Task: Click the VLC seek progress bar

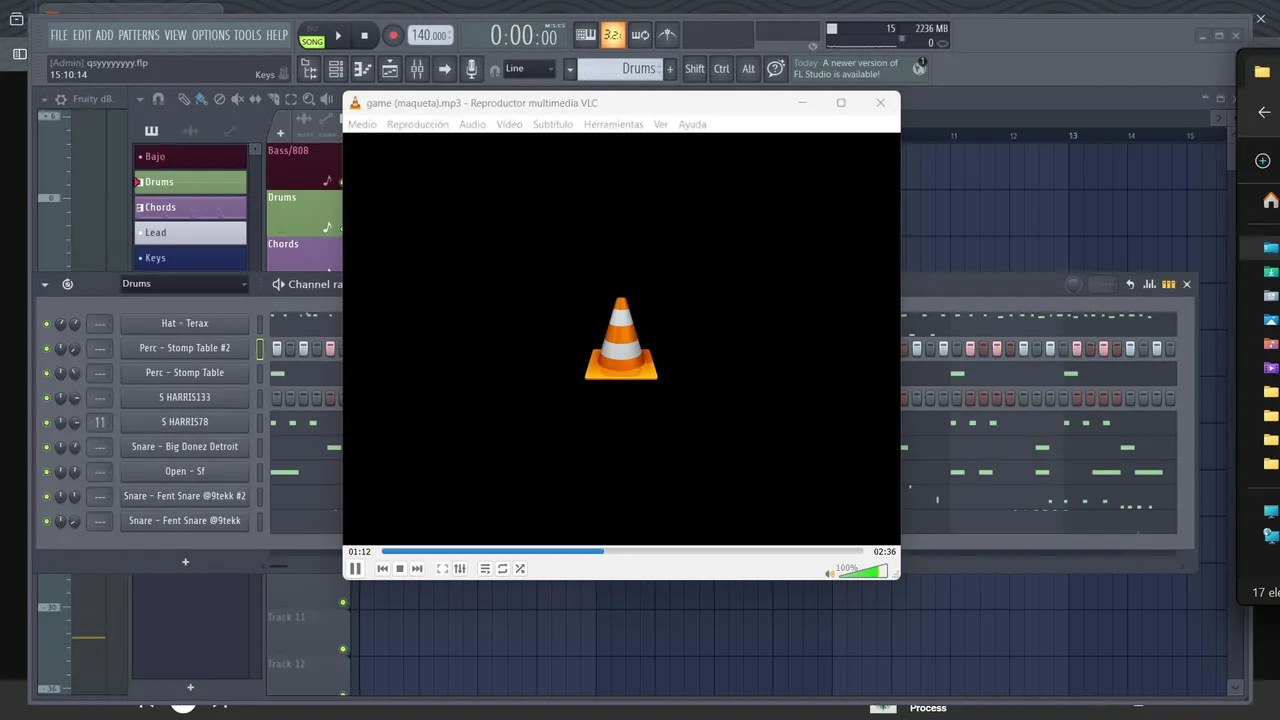Action: point(622,551)
